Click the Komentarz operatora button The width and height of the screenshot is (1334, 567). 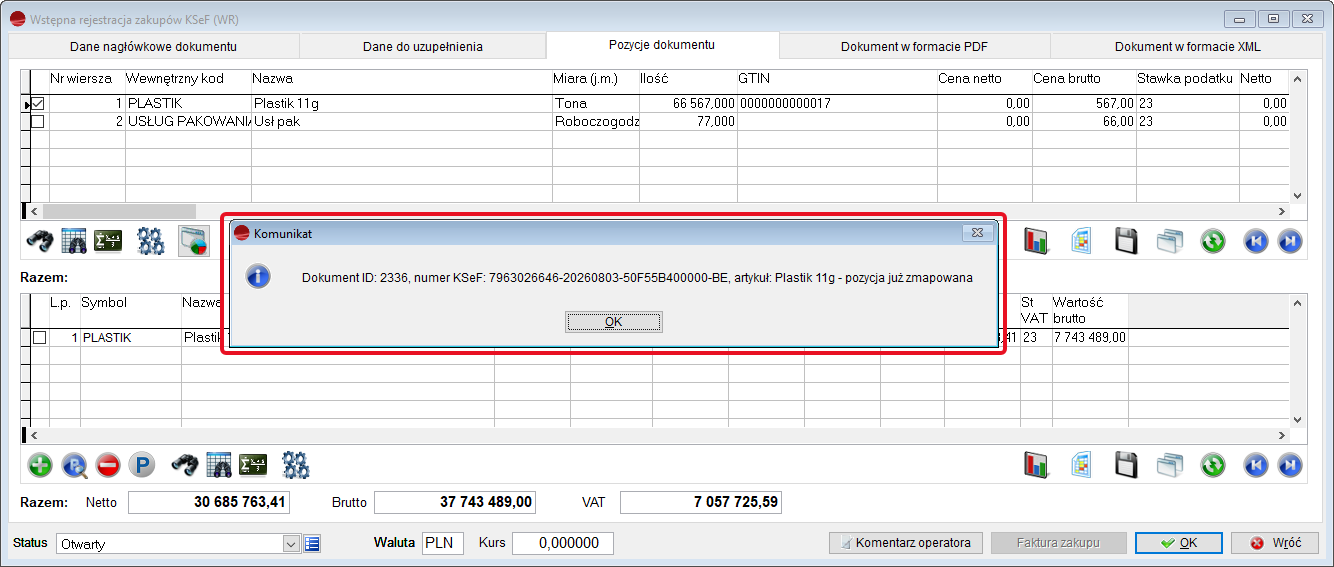pyautogui.click(x=905, y=543)
